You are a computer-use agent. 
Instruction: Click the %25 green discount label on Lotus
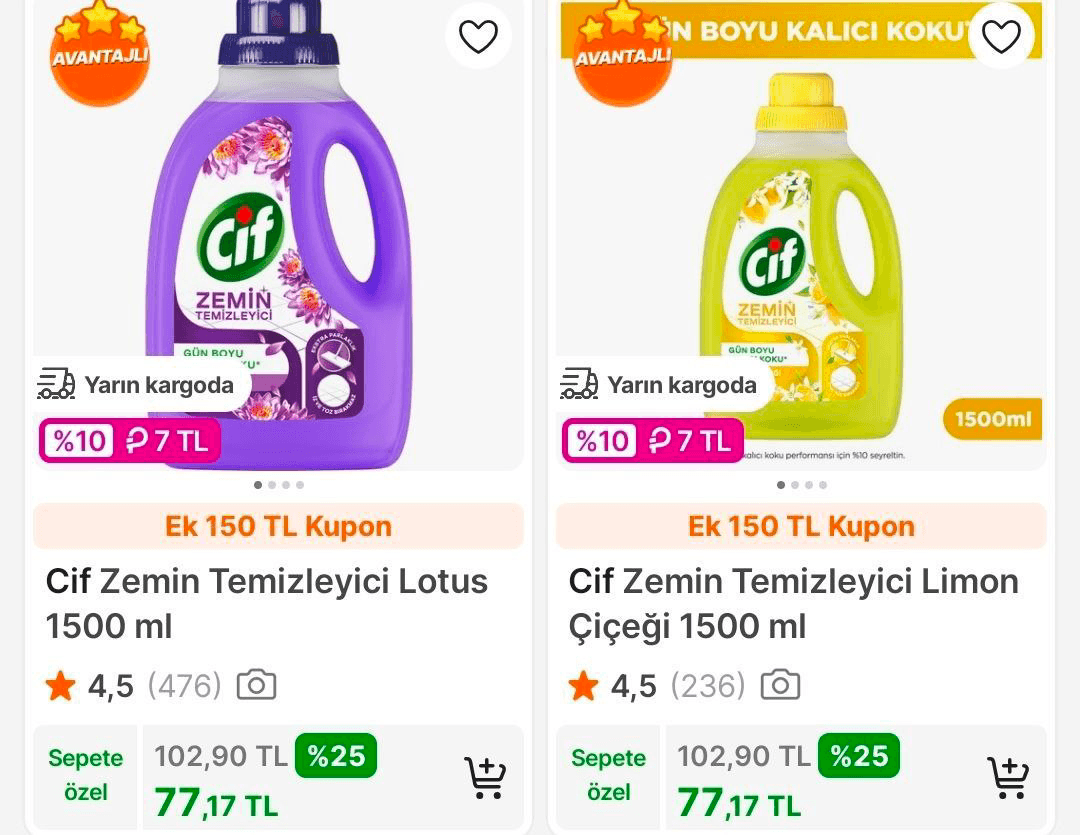coord(336,756)
